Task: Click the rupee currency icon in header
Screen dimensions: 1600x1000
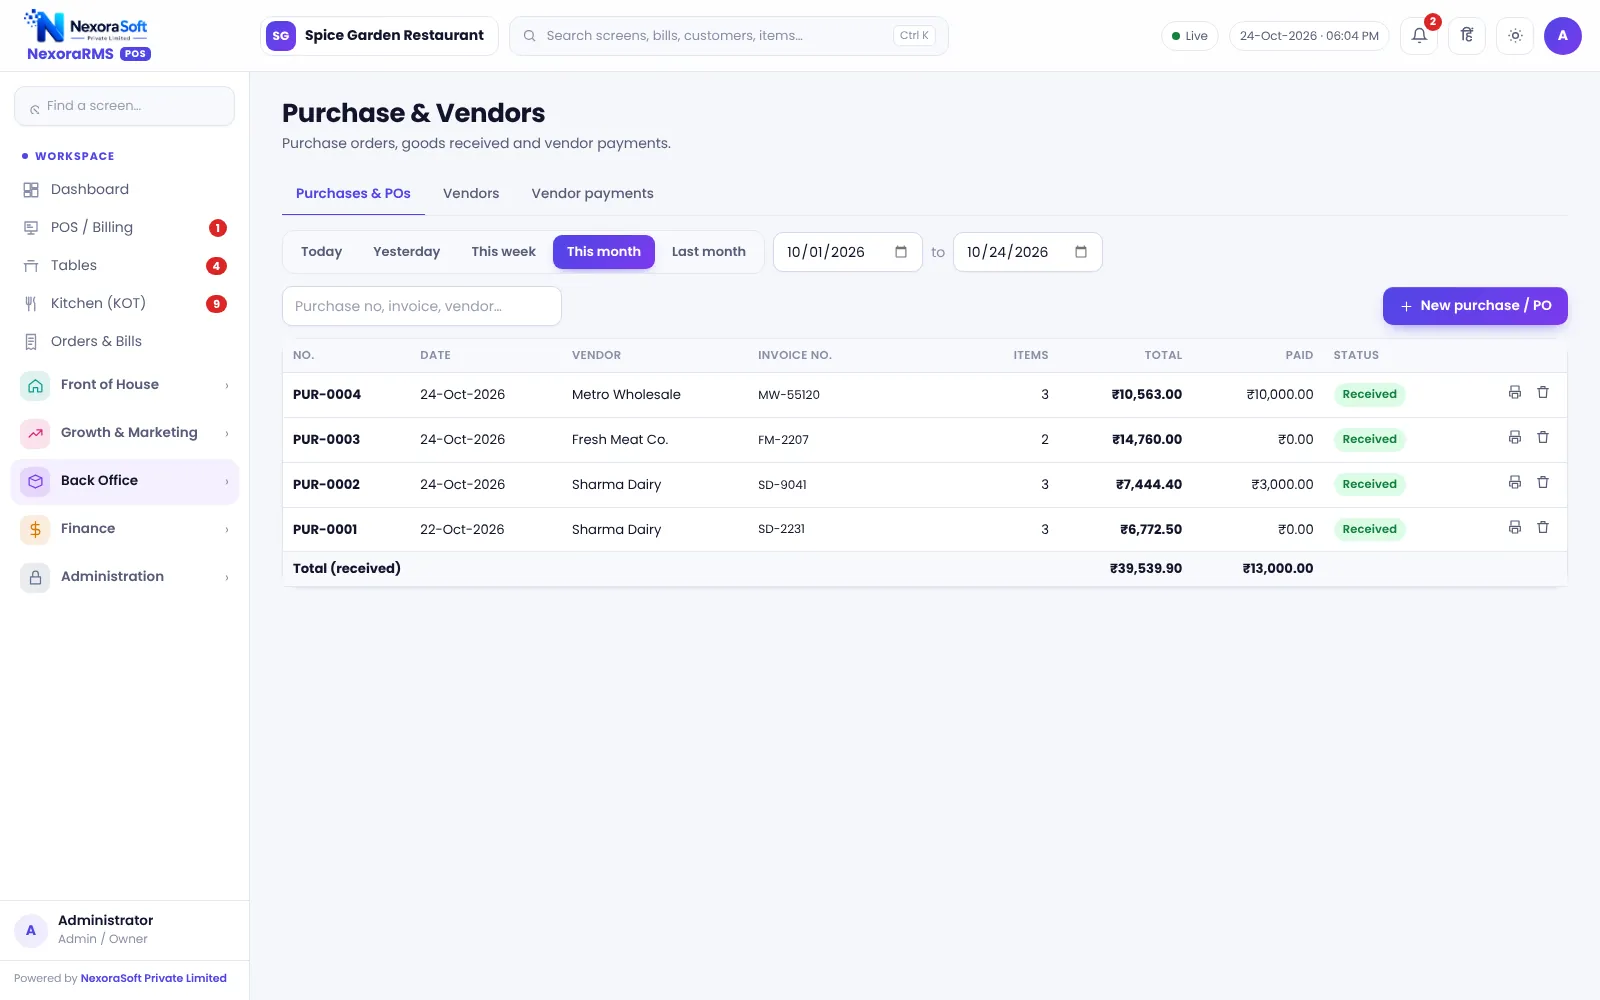Action: click(x=1467, y=36)
